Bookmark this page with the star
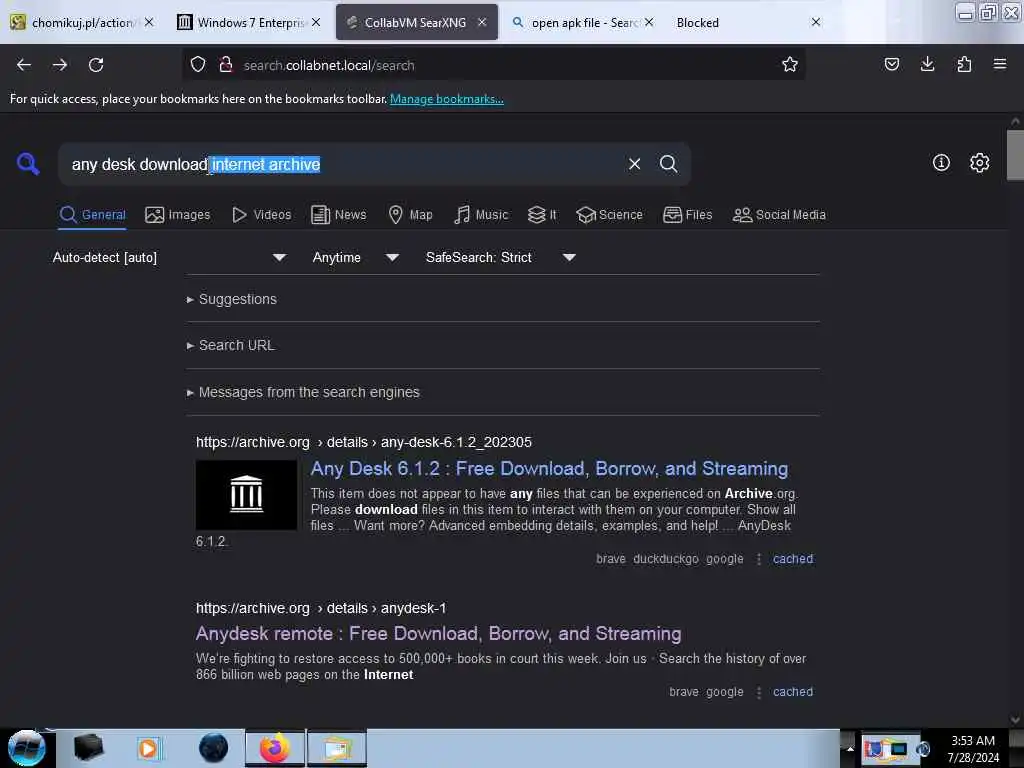Viewport: 1024px width, 768px height. click(x=790, y=65)
